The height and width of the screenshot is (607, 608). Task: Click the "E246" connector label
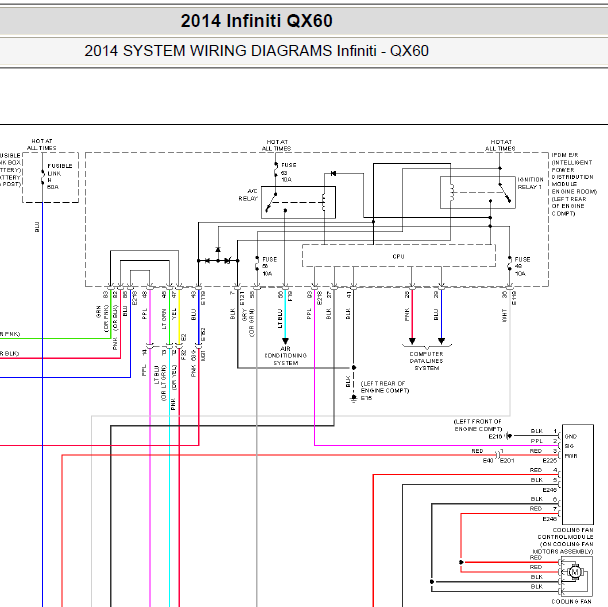tap(549, 519)
